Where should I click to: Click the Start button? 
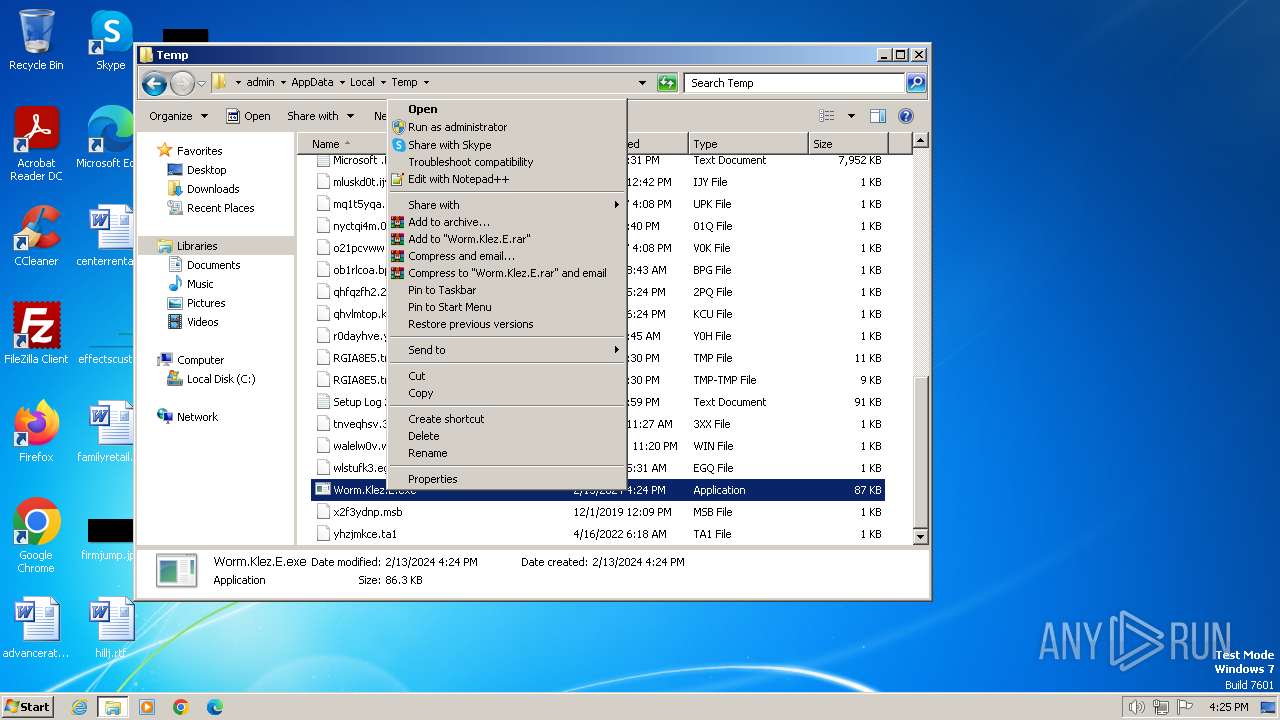click(x=27, y=707)
